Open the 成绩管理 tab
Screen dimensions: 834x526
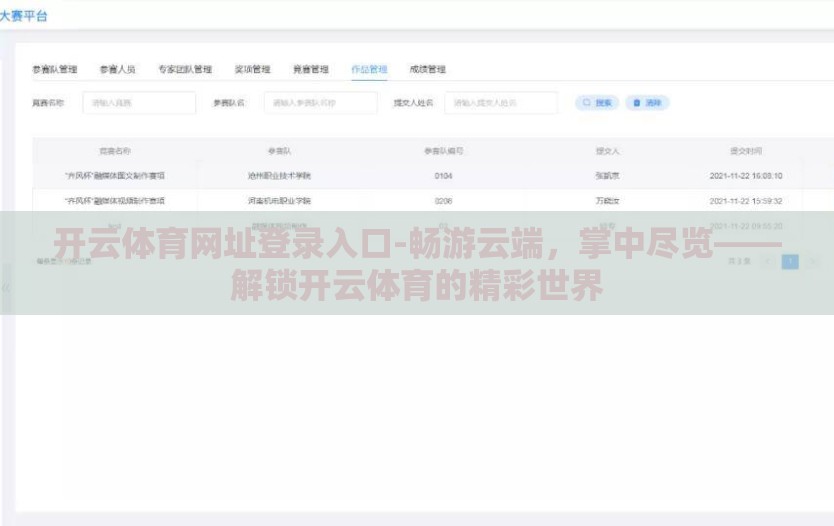click(x=428, y=69)
